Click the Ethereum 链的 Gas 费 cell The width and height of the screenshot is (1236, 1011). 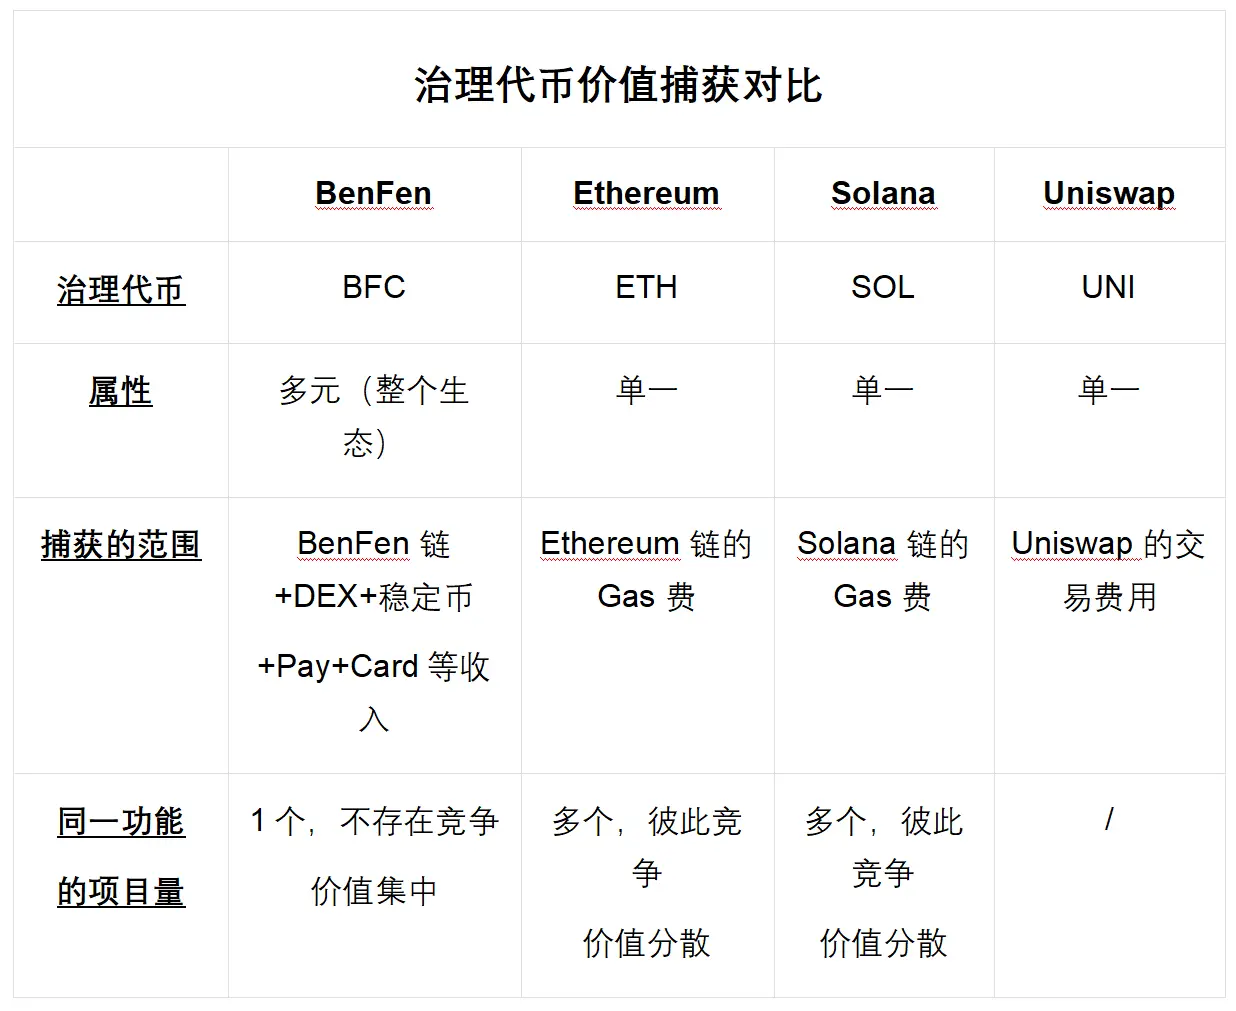(x=646, y=570)
